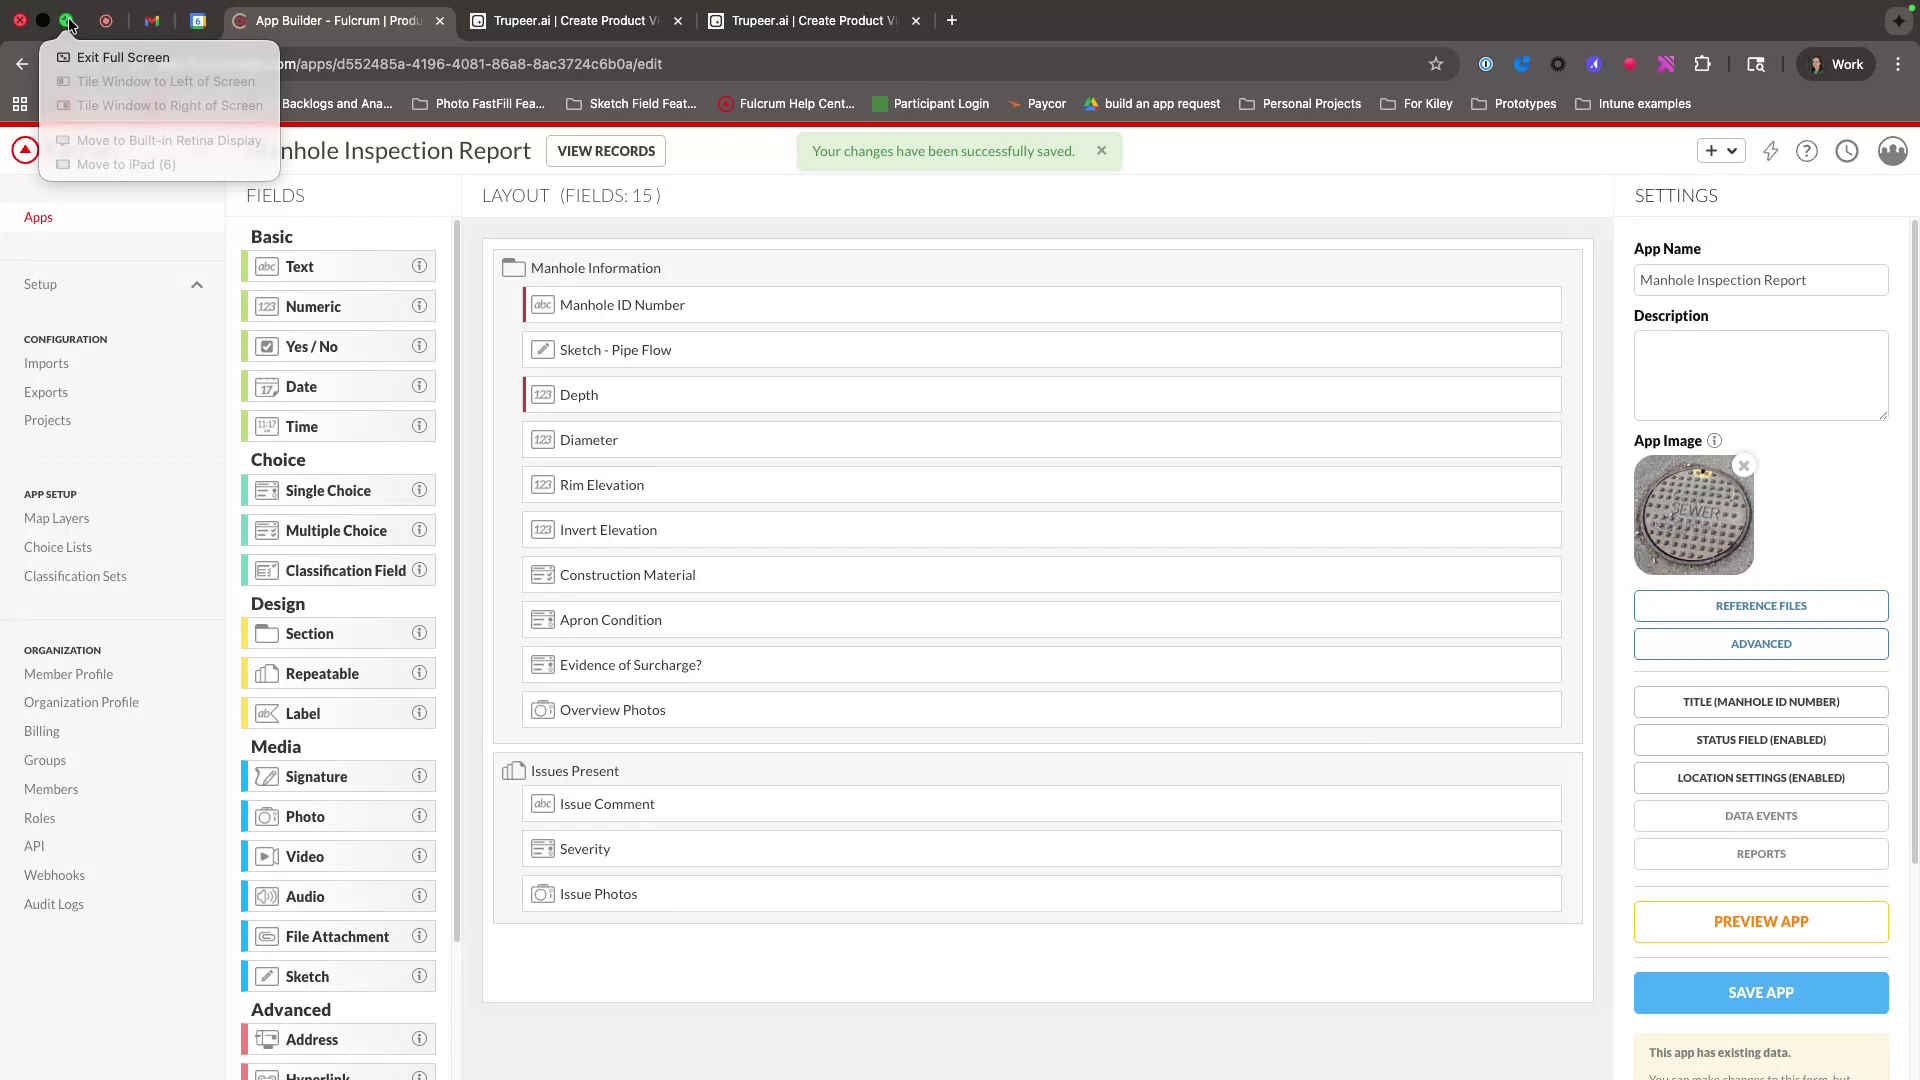Click the yellow PREVIEW APP button
The image size is (1920, 1080).
coord(1760,921)
